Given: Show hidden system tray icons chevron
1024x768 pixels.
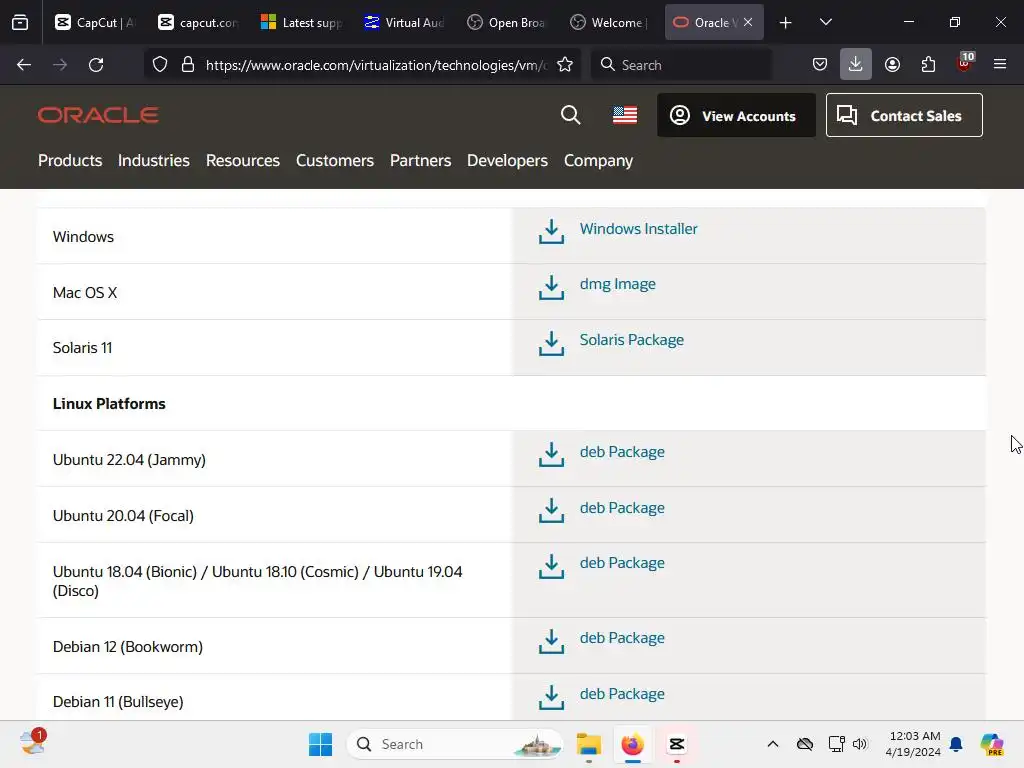Looking at the screenshot, I should click(x=773, y=744).
